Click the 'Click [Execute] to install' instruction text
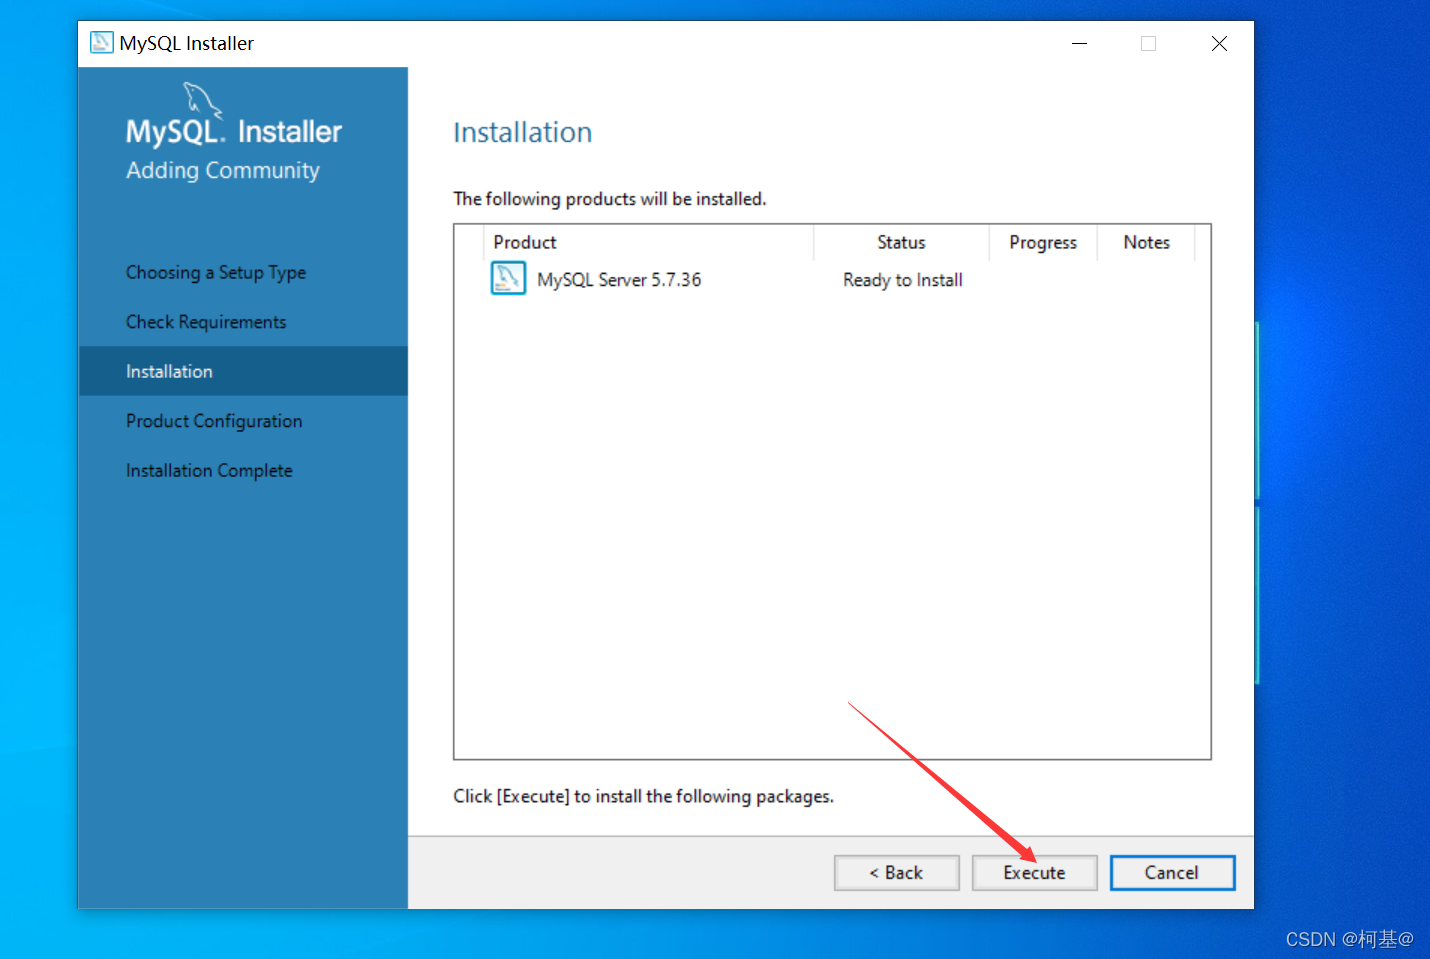Viewport: 1430px width, 959px height. click(x=643, y=796)
